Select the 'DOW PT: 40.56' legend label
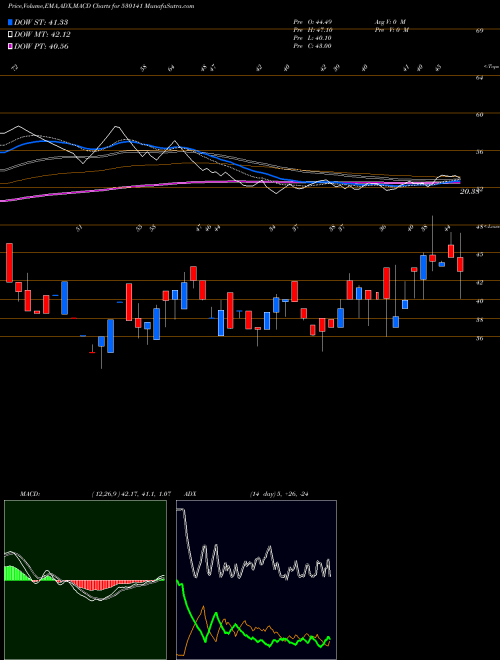Screen dimensions: 500x660 click(x=41, y=46)
